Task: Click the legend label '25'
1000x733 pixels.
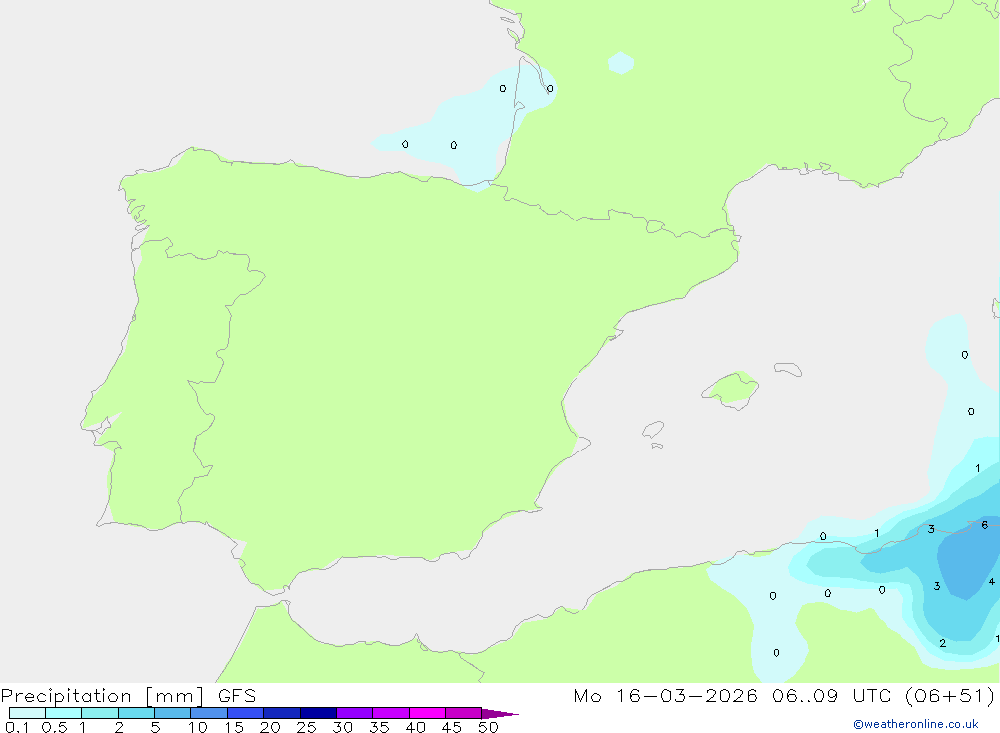Action: click(x=307, y=727)
